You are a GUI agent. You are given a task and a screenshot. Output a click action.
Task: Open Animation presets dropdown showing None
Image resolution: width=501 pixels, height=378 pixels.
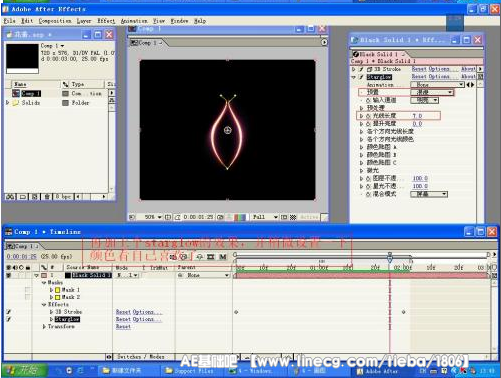[x=438, y=85]
